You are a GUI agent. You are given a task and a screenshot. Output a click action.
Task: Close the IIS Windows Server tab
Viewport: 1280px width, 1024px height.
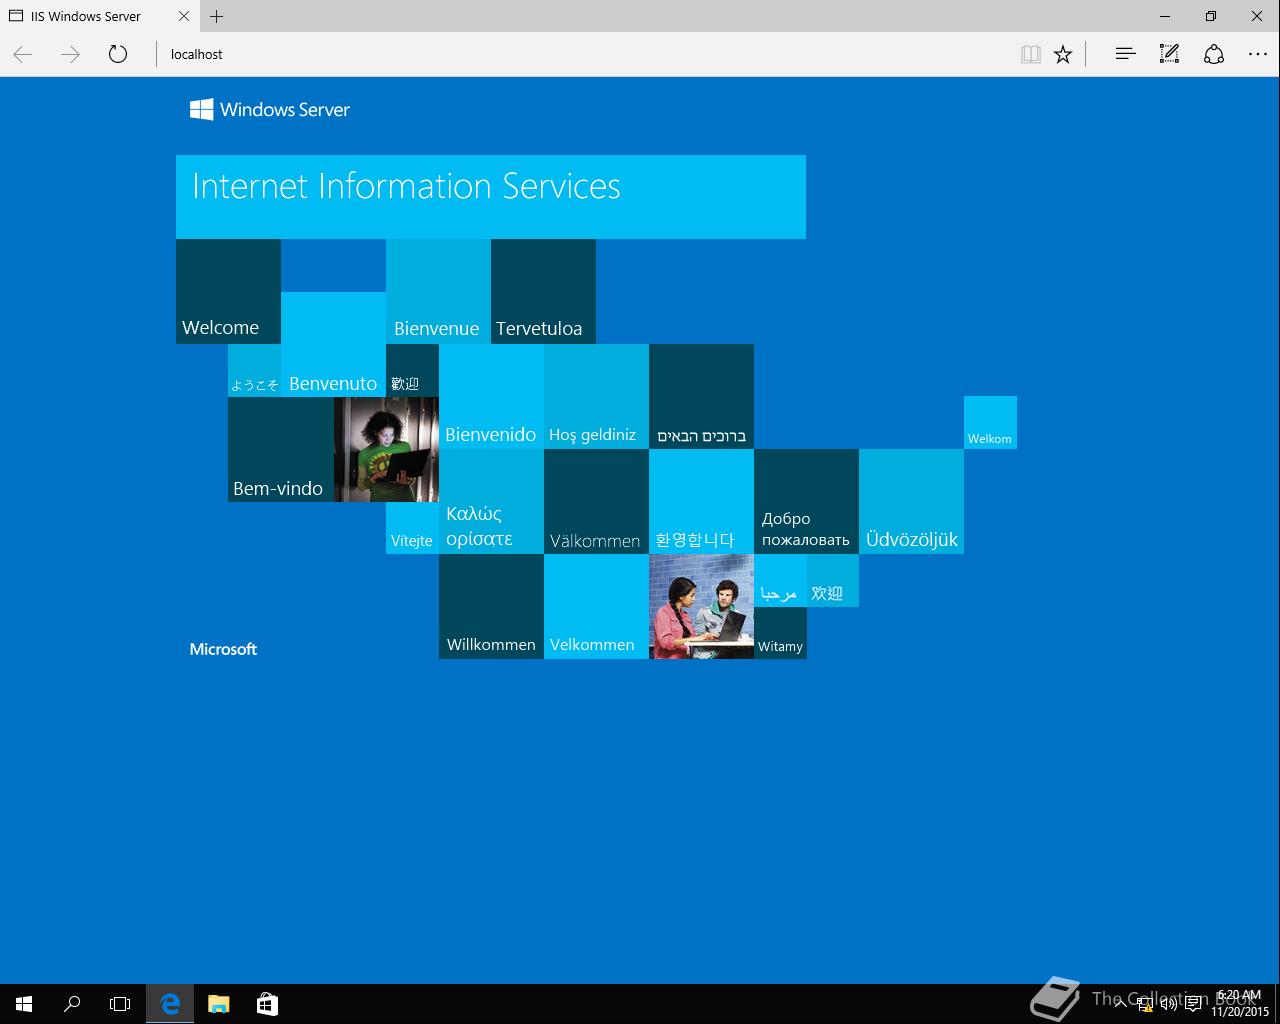point(183,16)
